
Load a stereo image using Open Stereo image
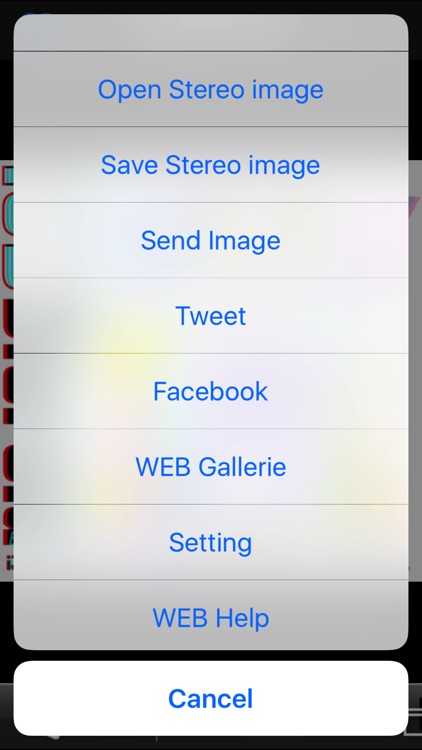coord(211,89)
